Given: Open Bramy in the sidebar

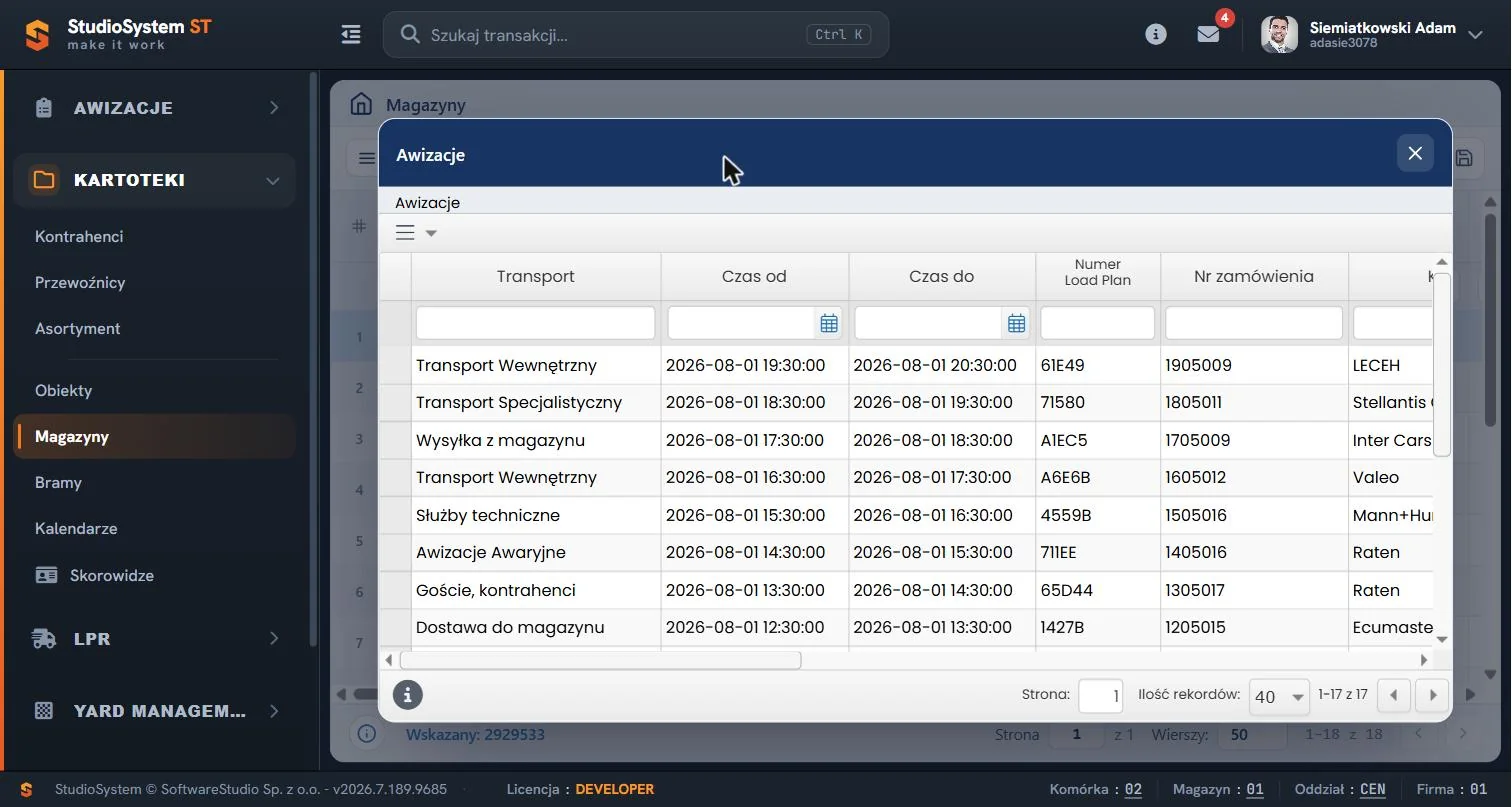Looking at the screenshot, I should [x=58, y=483].
